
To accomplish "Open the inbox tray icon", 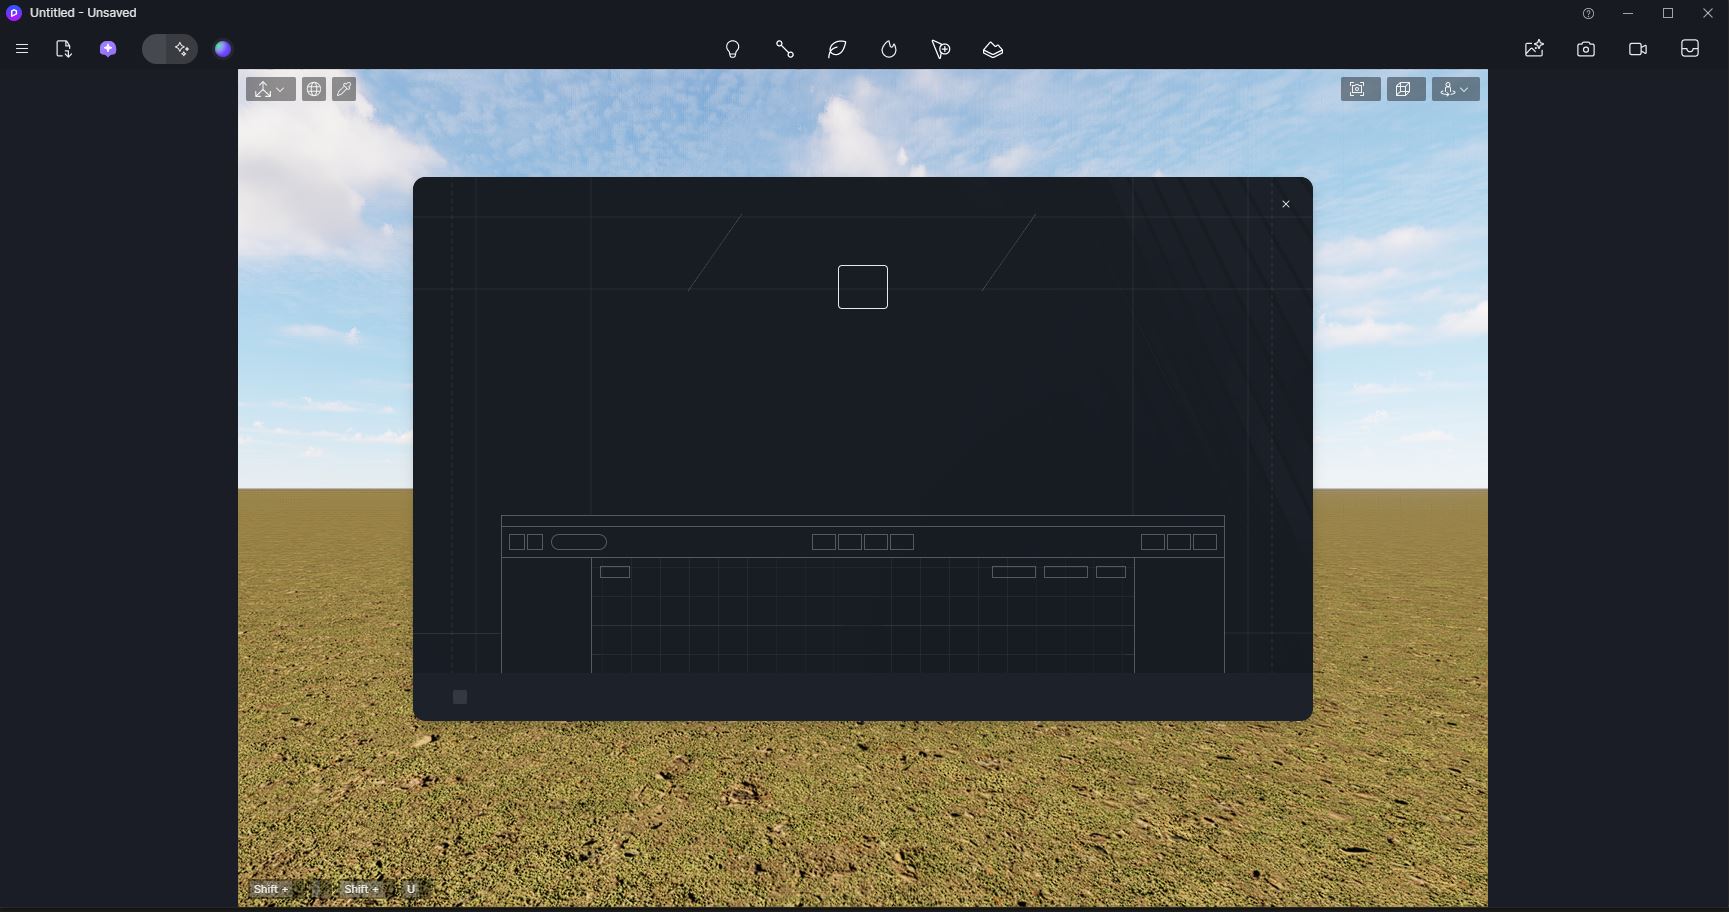I will tap(1690, 49).
